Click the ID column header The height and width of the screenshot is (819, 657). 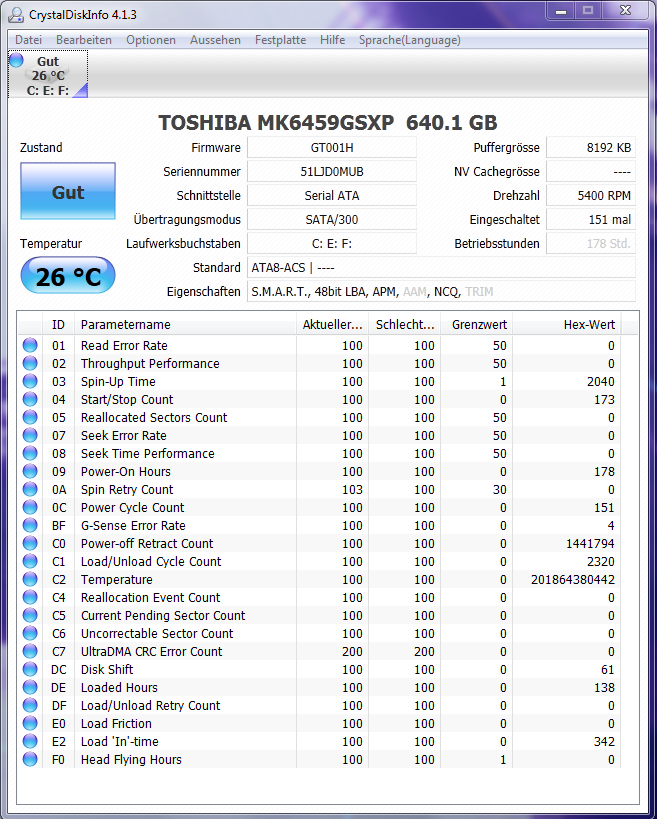[x=58, y=324]
